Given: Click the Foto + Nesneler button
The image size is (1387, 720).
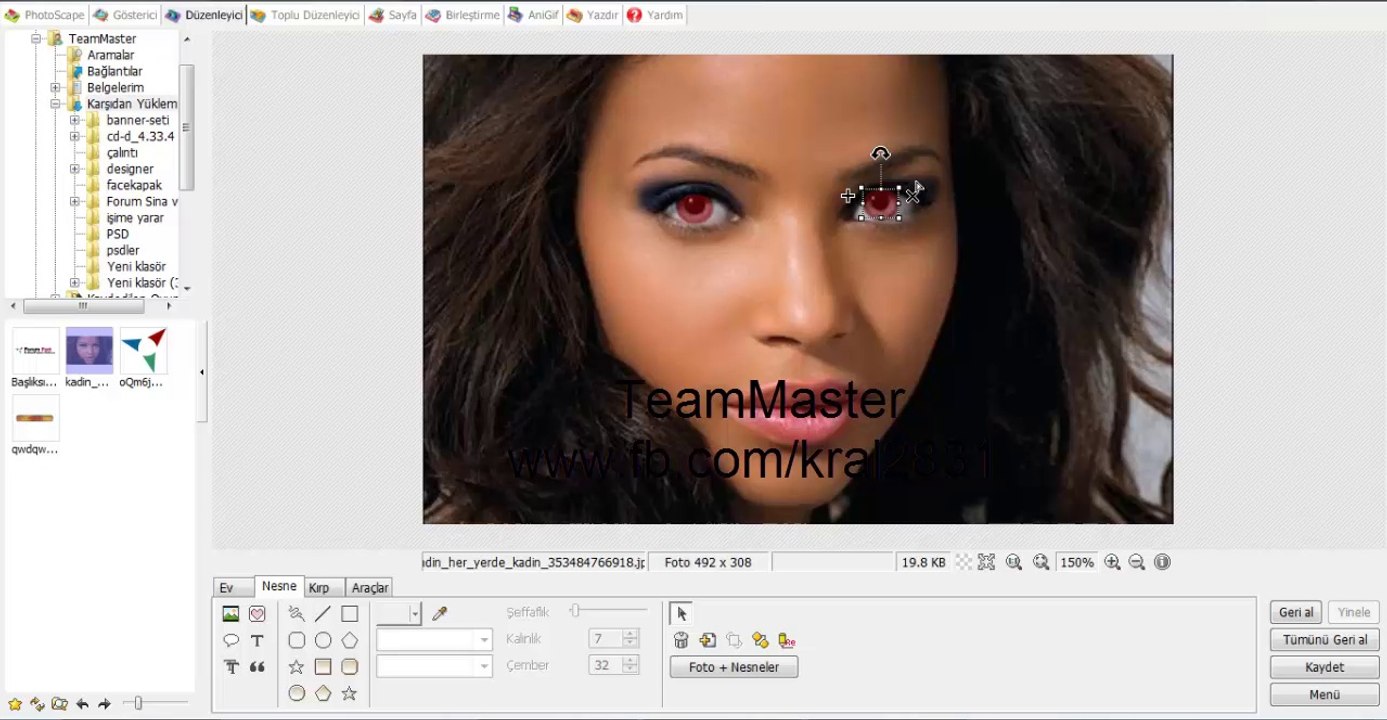Looking at the screenshot, I should coord(734,667).
